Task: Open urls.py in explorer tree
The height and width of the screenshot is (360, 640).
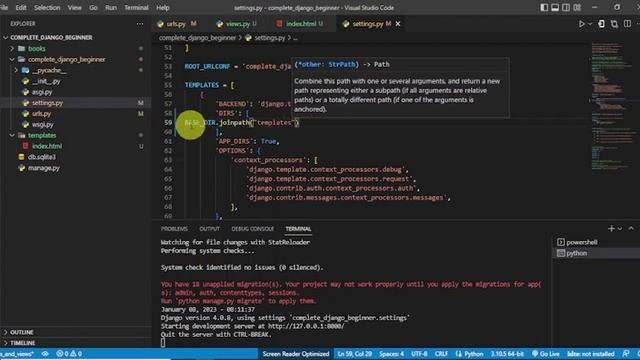Action: pyautogui.click(x=42, y=114)
